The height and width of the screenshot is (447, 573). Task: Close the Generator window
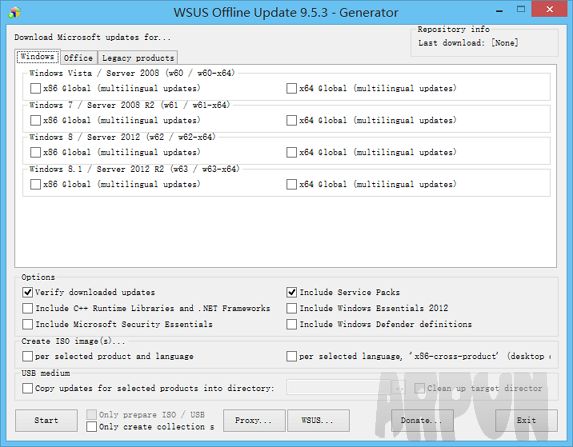pos(549,9)
